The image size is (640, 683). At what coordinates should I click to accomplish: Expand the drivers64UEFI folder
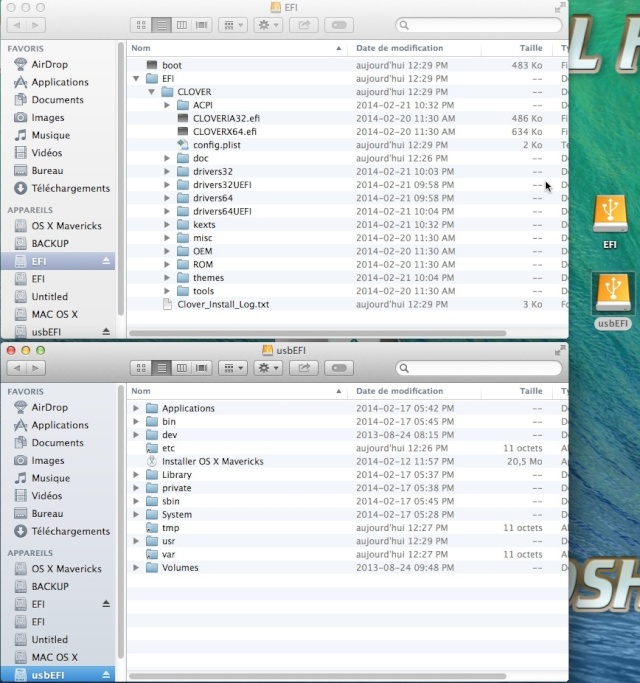coord(167,211)
